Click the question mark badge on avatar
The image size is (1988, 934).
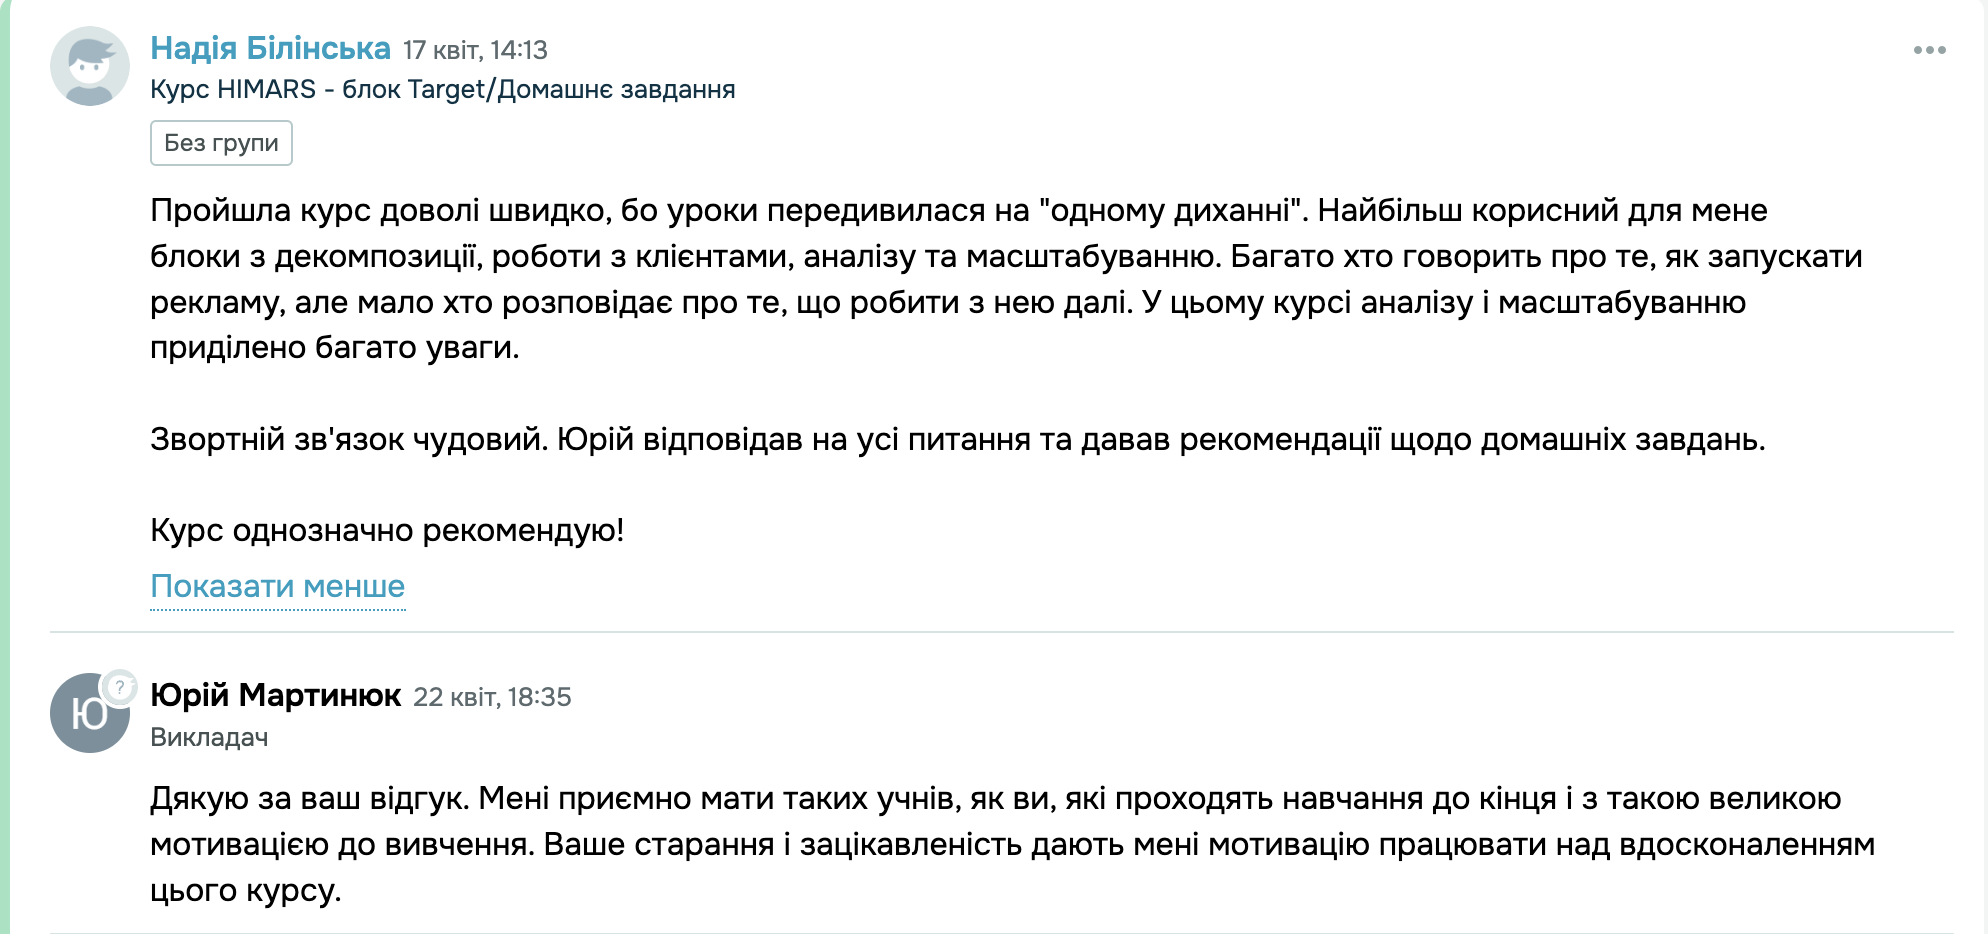[120, 687]
